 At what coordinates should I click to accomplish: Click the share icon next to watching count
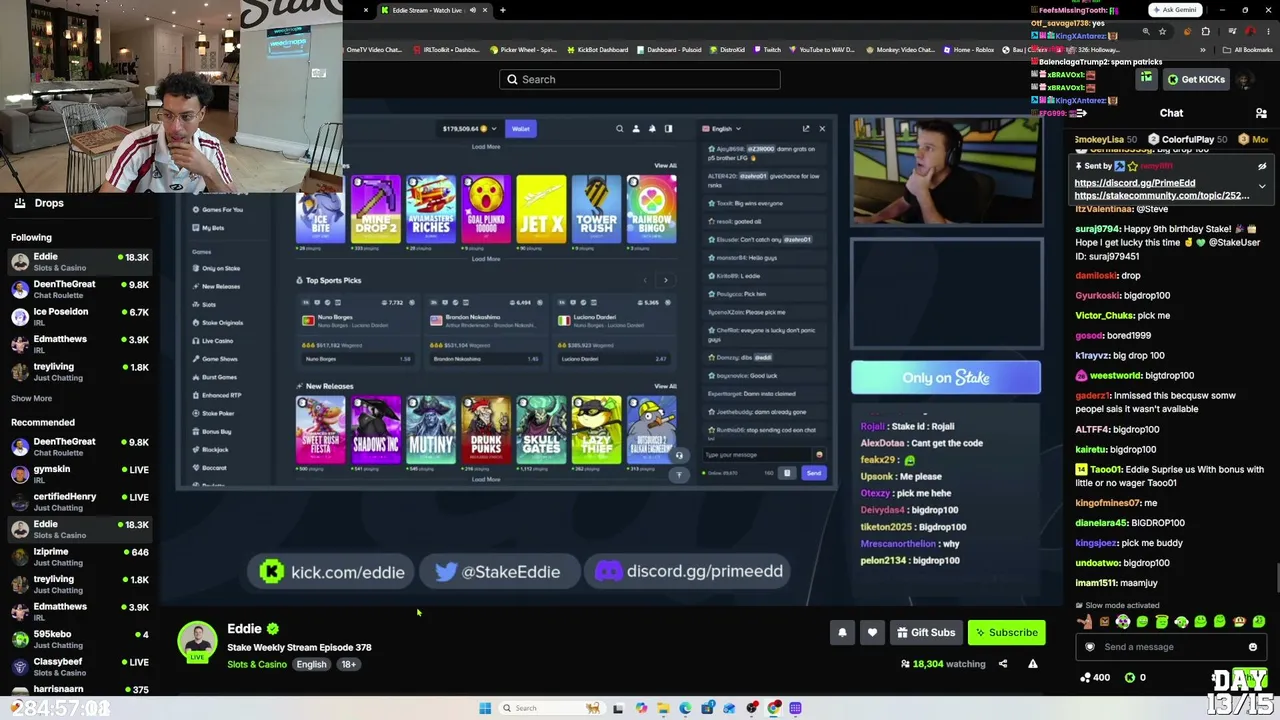tap(1003, 663)
